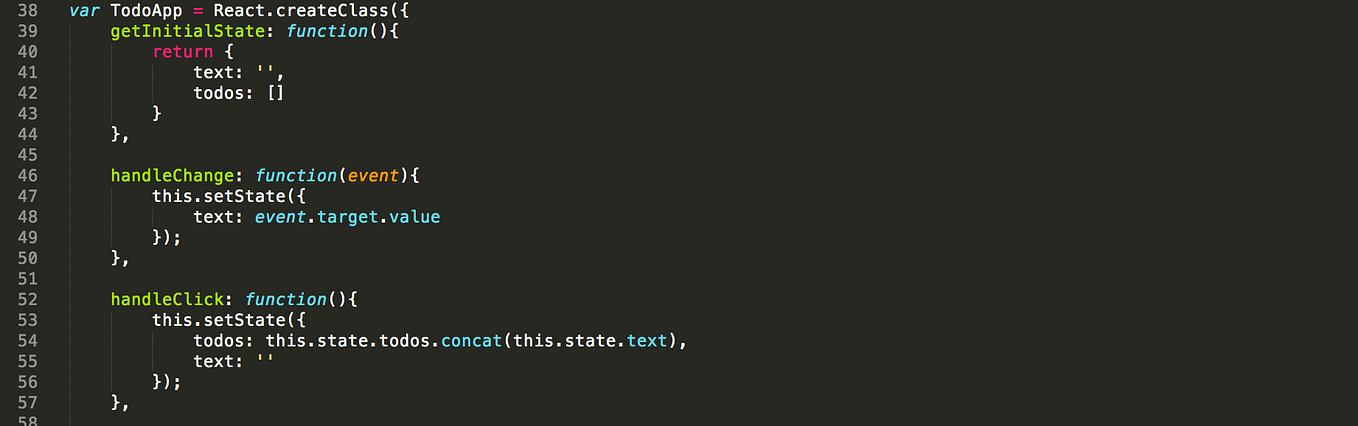Click line number 52 in the gutter
The image size is (1358, 426).
(x=28, y=300)
